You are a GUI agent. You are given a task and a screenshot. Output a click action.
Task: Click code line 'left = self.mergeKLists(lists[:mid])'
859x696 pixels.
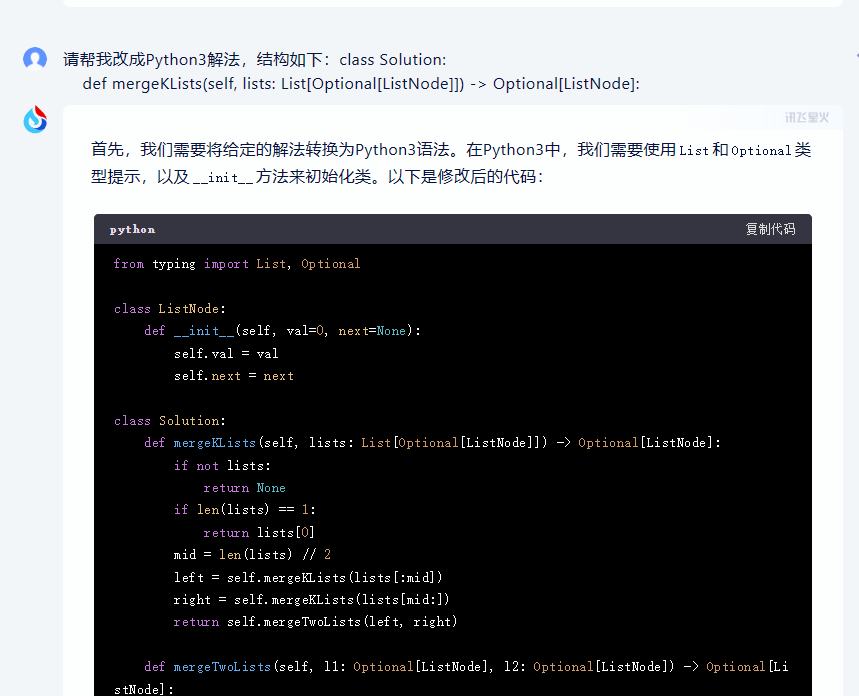click(x=308, y=577)
